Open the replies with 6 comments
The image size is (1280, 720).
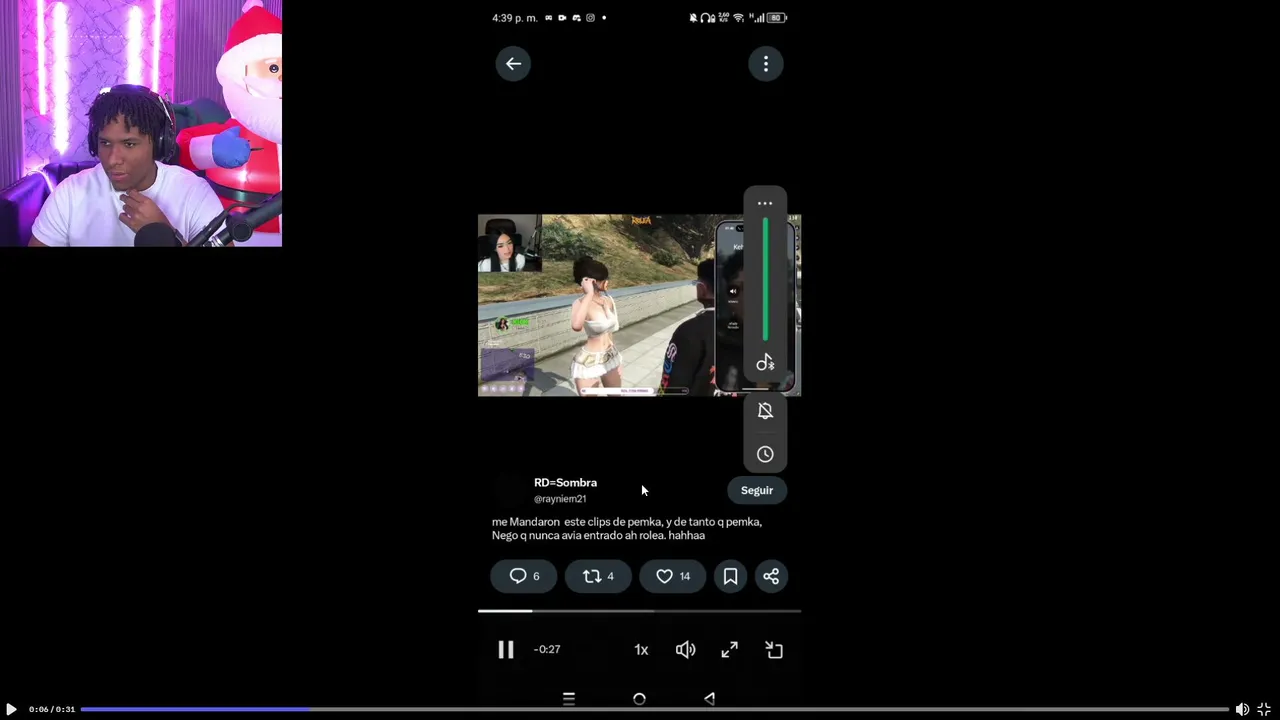coord(523,576)
